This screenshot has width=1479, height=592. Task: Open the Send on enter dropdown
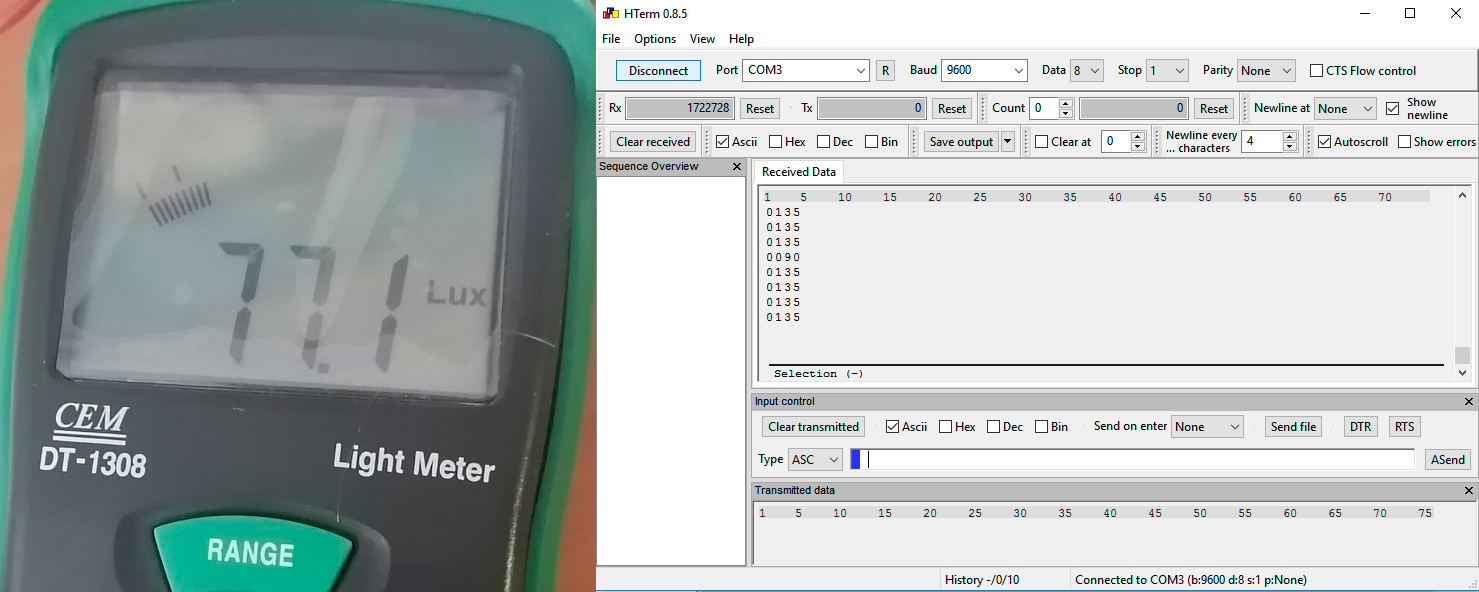click(x=1207, y=427)
